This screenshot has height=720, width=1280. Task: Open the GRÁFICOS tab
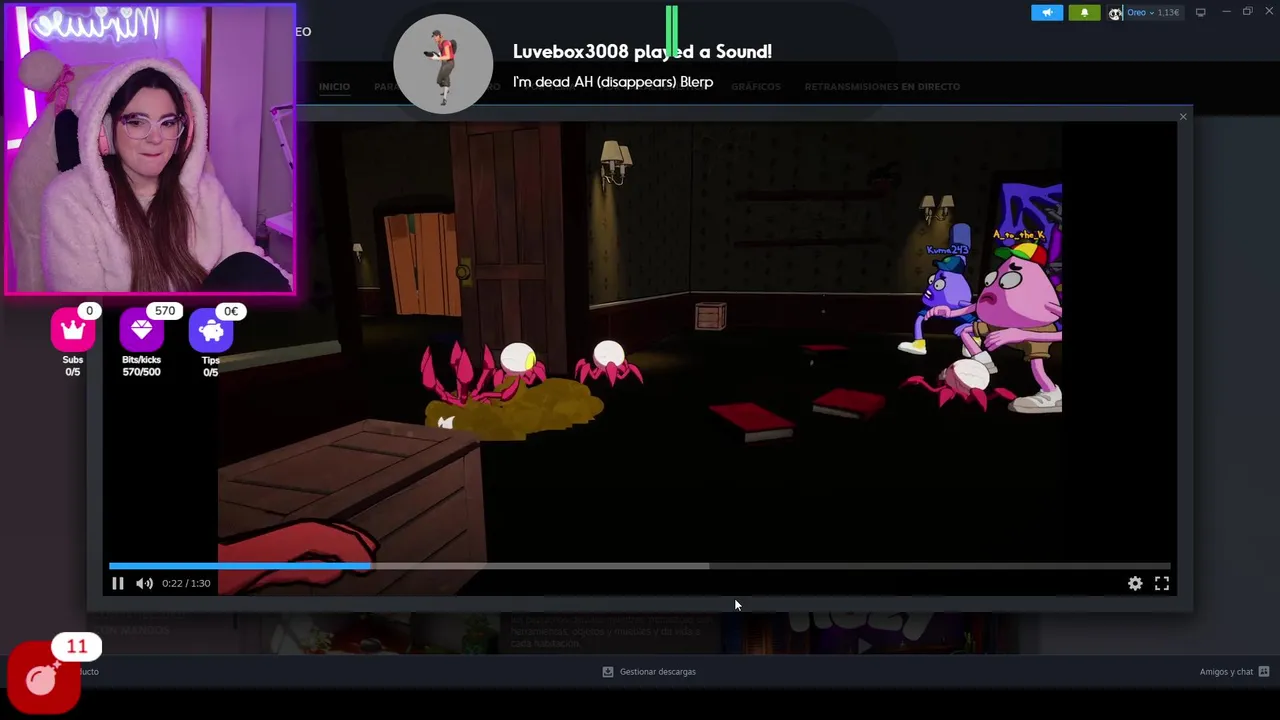point(755,86)
